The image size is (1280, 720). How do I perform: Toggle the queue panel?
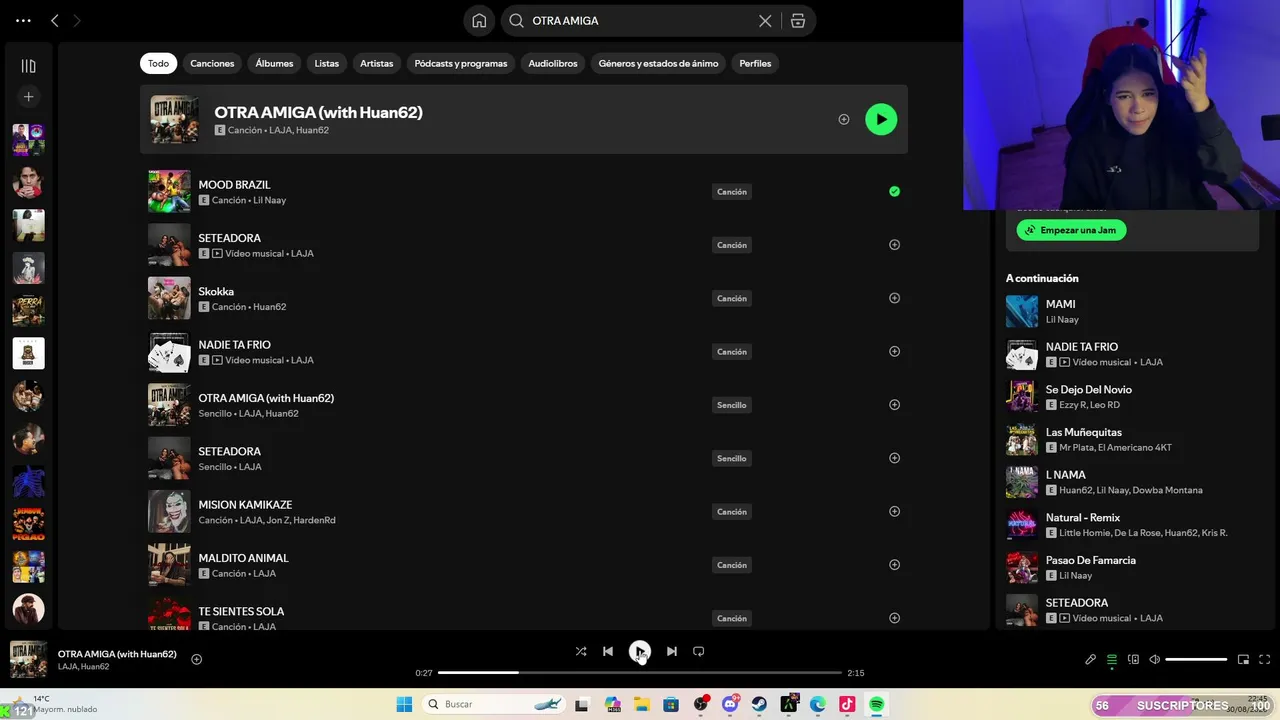pyautogui.click(x=1112, y=660)
